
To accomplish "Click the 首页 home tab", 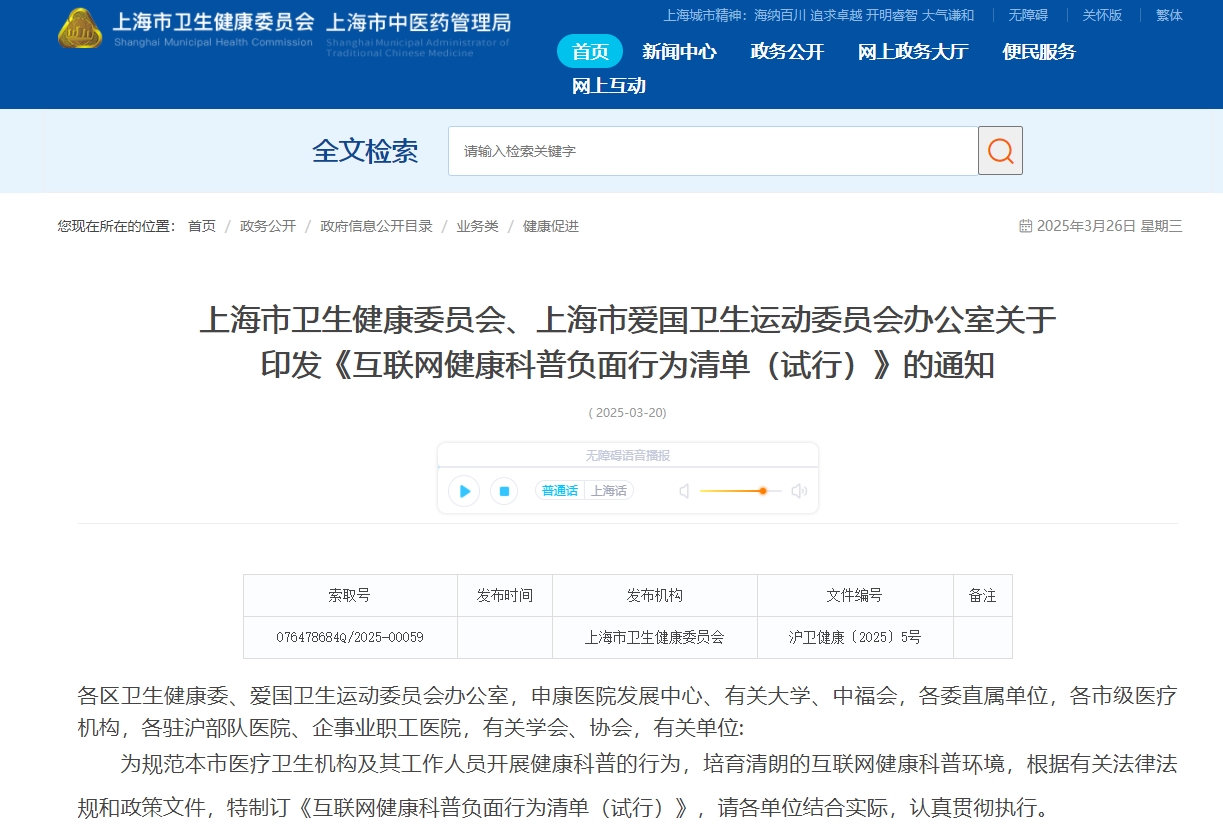I will pos(590,52).
